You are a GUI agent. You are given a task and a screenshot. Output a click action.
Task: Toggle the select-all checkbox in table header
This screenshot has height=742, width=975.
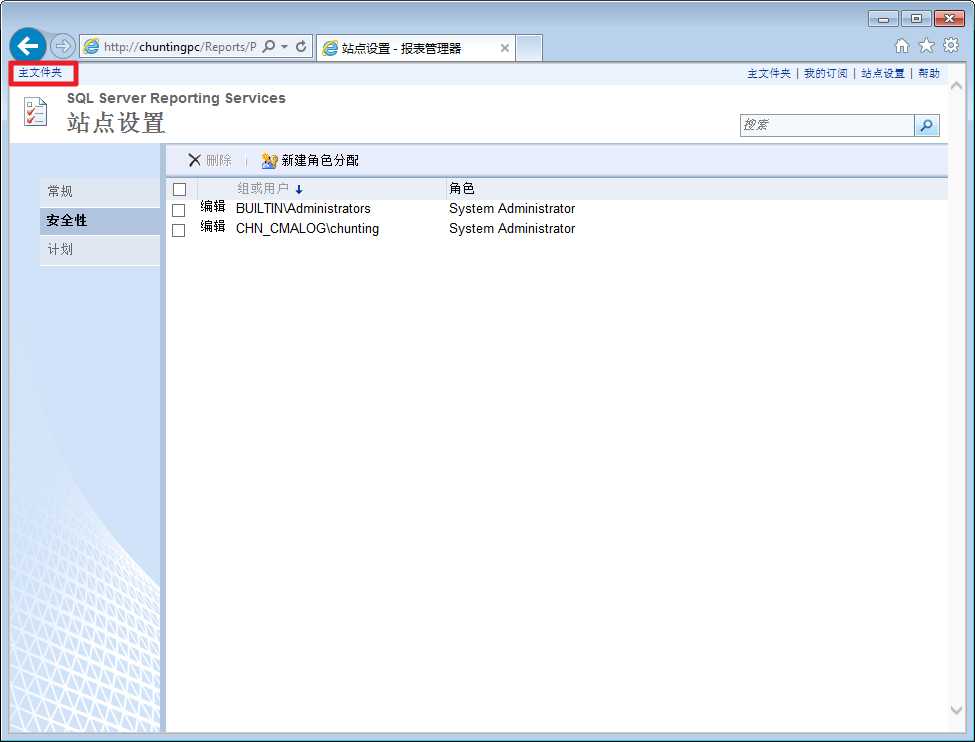[180, 190]
